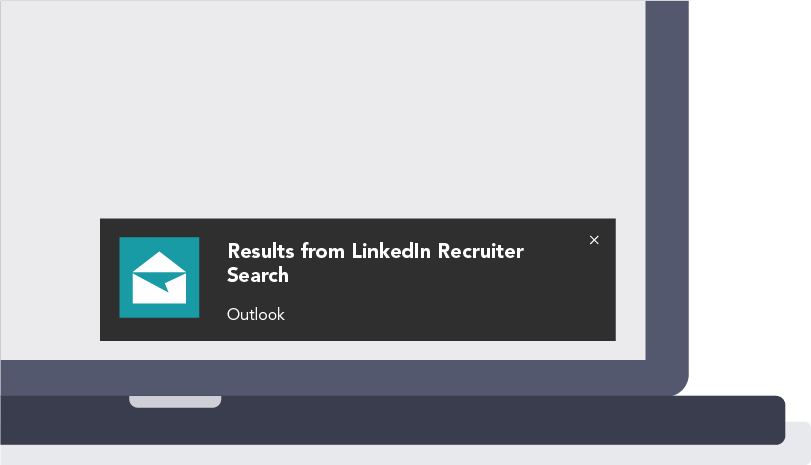Click the white background right of the laptop
The height and width of the screenshot is (465, 811).
750,197
